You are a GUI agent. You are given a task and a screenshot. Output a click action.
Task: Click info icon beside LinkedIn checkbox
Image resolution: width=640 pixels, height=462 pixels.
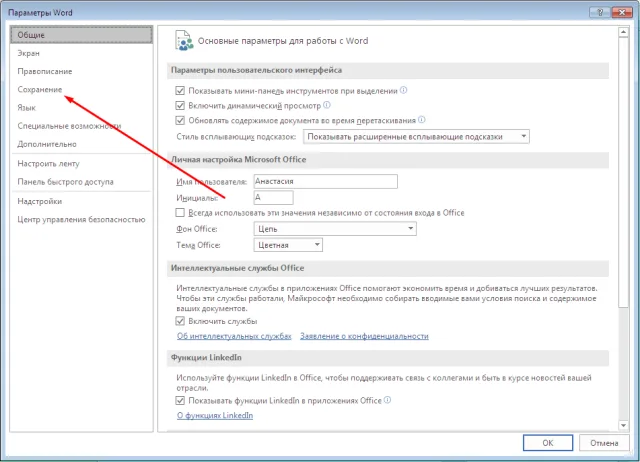(387, 400)
